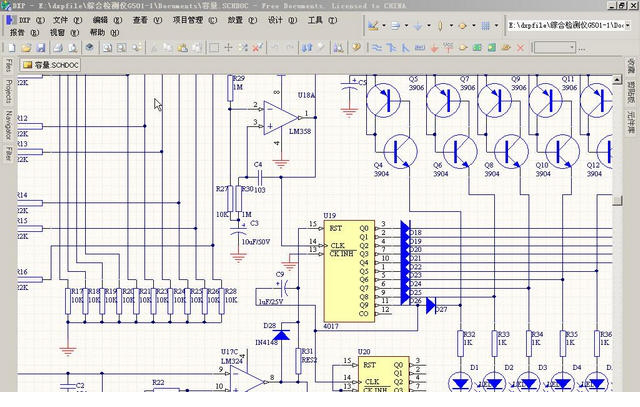Viewport: 640px width, 407px height.
Task: Open the 视窗 (W) menu
Action: point(64,32)
